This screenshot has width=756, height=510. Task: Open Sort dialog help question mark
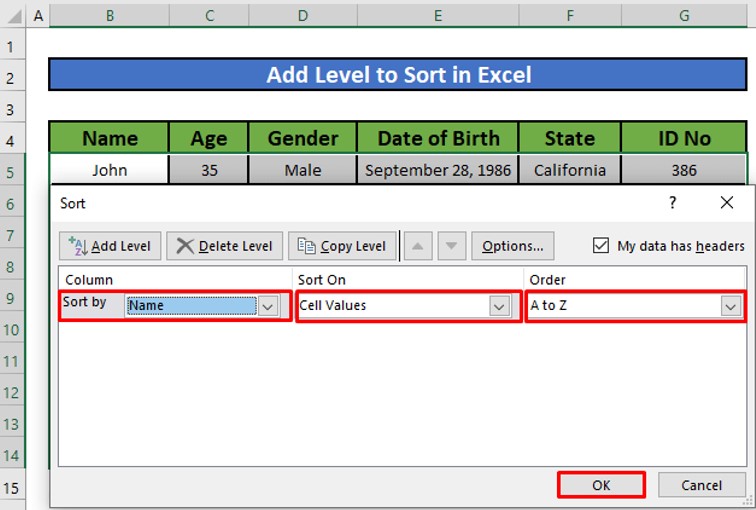tap(673, 202)
